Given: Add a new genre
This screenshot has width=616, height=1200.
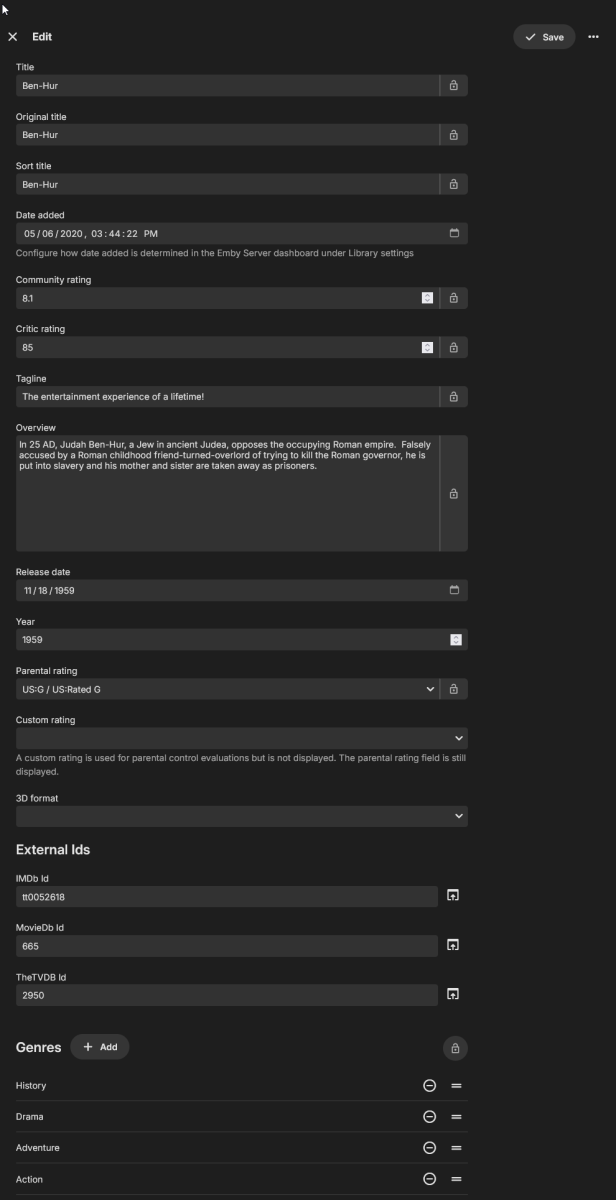Looking at the screenshot, I should pyautogui.click(x=99, y=1047).
